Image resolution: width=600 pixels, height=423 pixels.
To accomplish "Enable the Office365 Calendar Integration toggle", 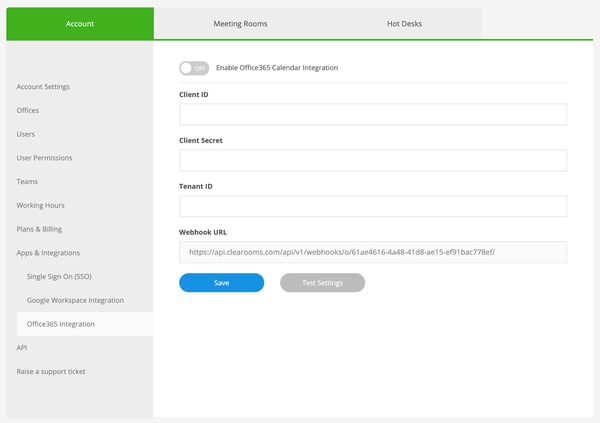I will [195, 68].
